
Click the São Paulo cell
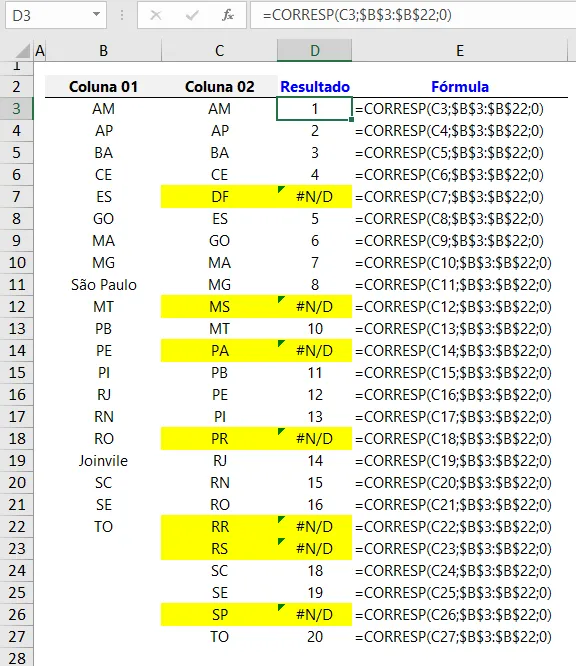[103, 285]
